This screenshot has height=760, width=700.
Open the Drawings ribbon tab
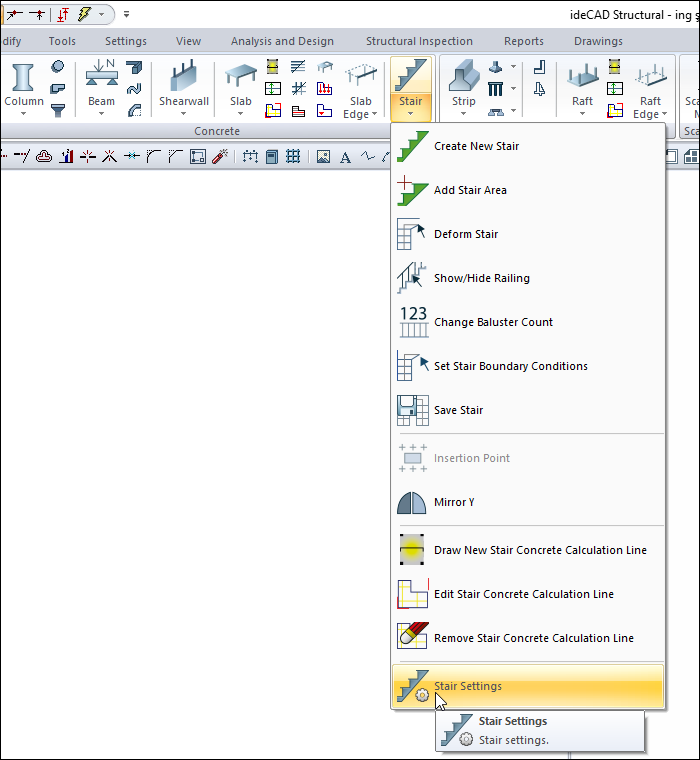coord(598,41)
